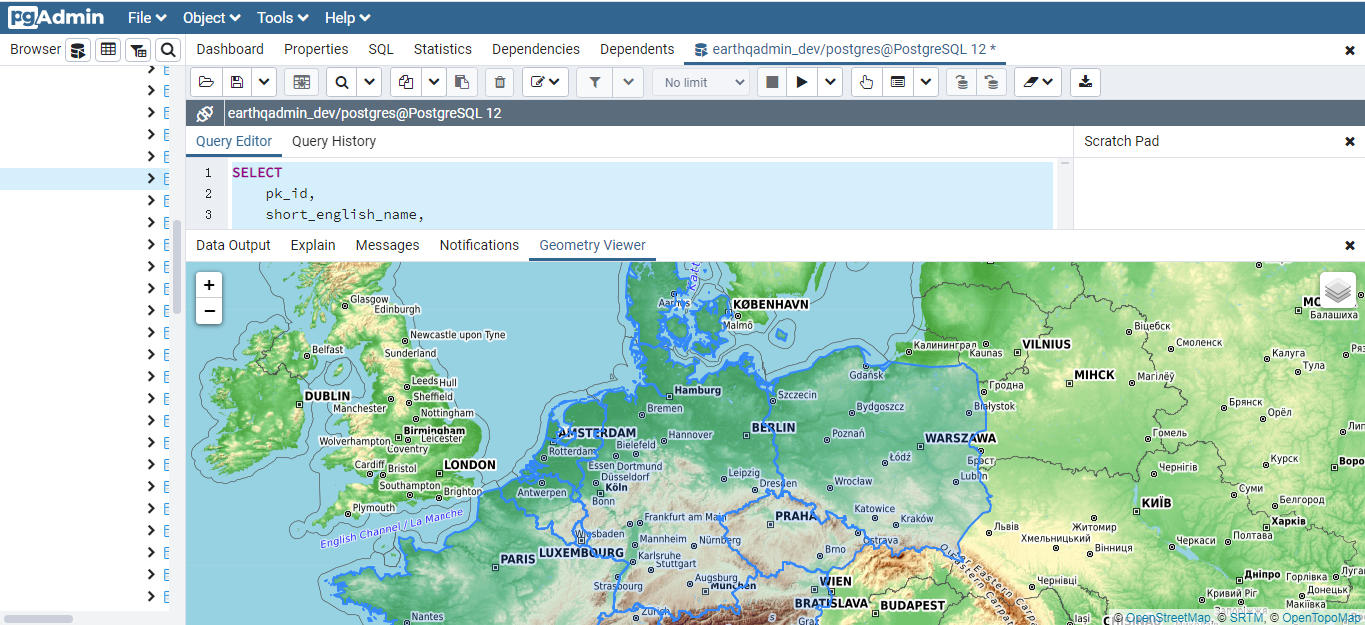Zoom out on the map with minus button

(x=209, y=311)
